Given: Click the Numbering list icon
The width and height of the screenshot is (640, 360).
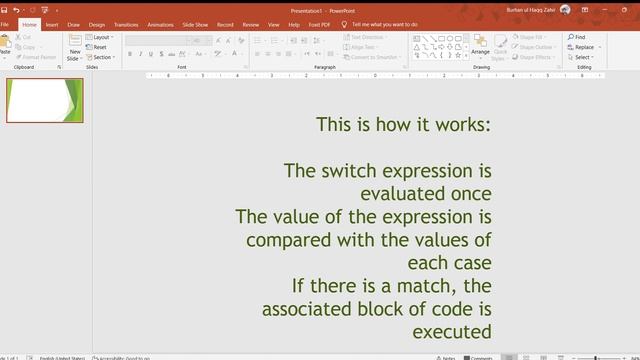Looking at the screenshot, I should pos(274,40).
